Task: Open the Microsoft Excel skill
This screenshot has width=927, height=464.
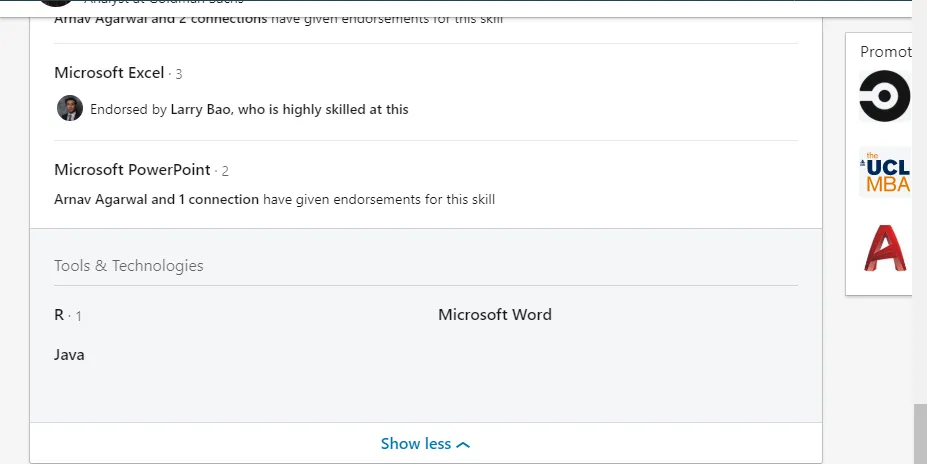Action: coord(109,73)
